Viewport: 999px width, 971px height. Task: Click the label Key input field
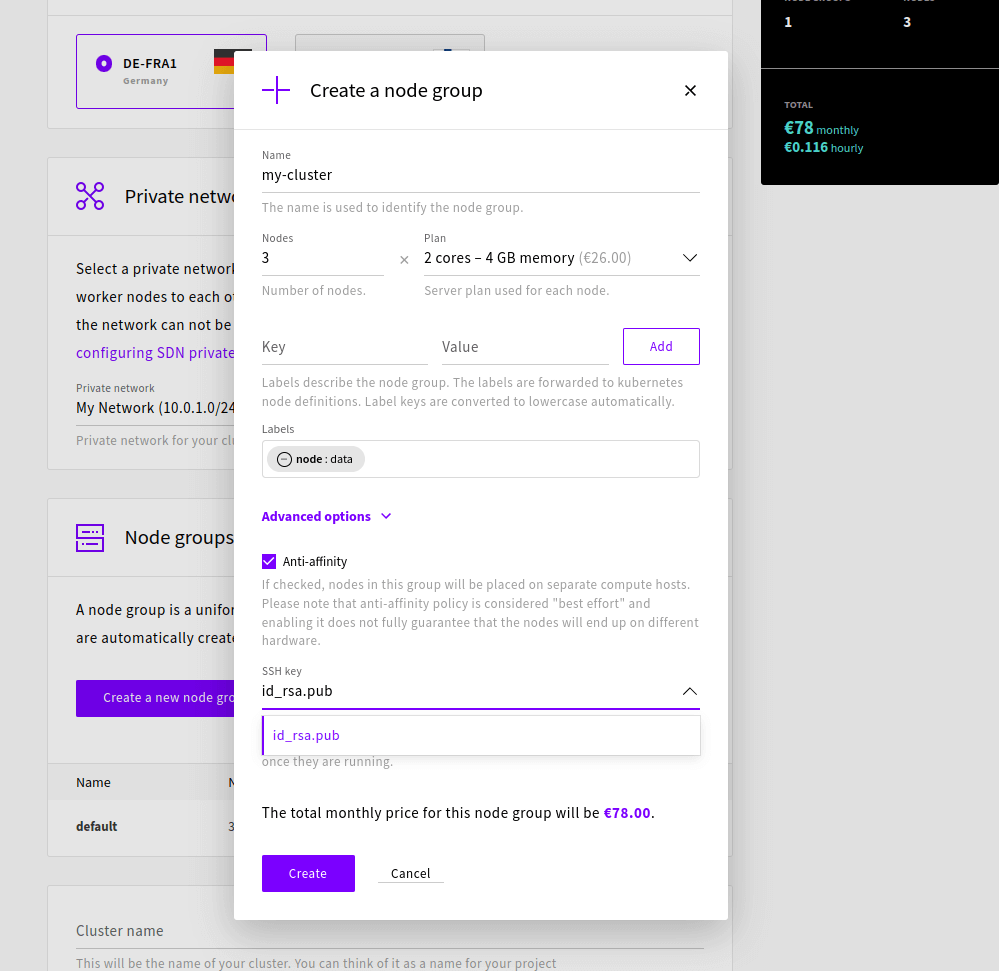(x=345, y=347)
